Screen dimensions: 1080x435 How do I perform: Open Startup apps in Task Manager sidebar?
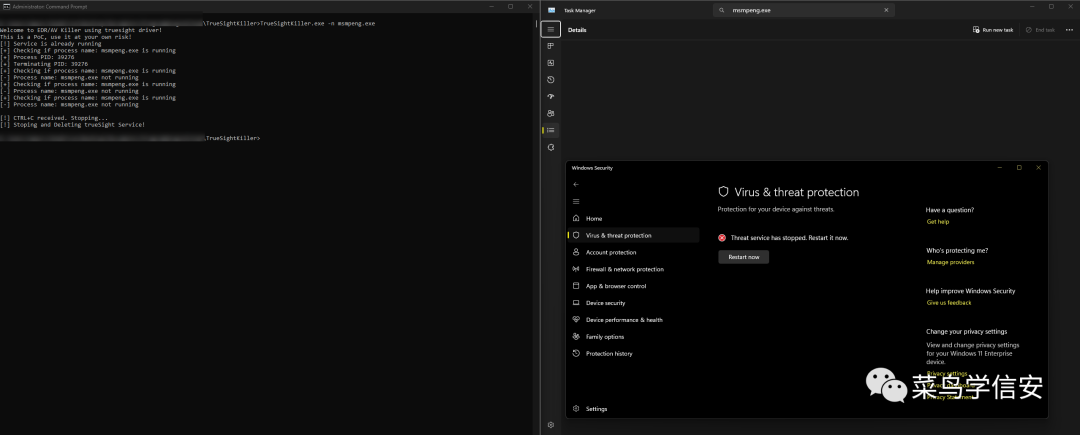tap(550, 96)
